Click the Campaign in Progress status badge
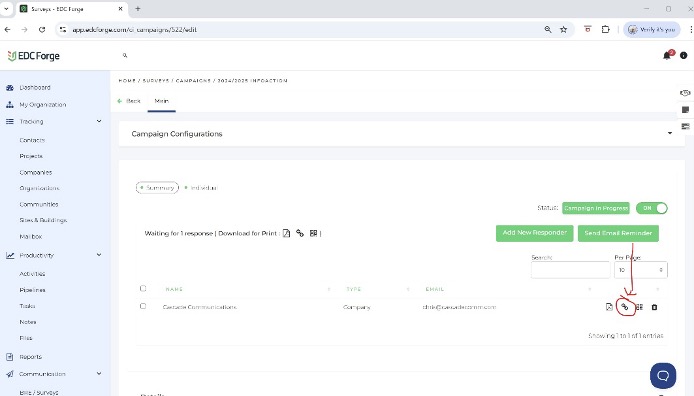The height and width of the screenshot is (396, 694). click(x=596, y=208)
